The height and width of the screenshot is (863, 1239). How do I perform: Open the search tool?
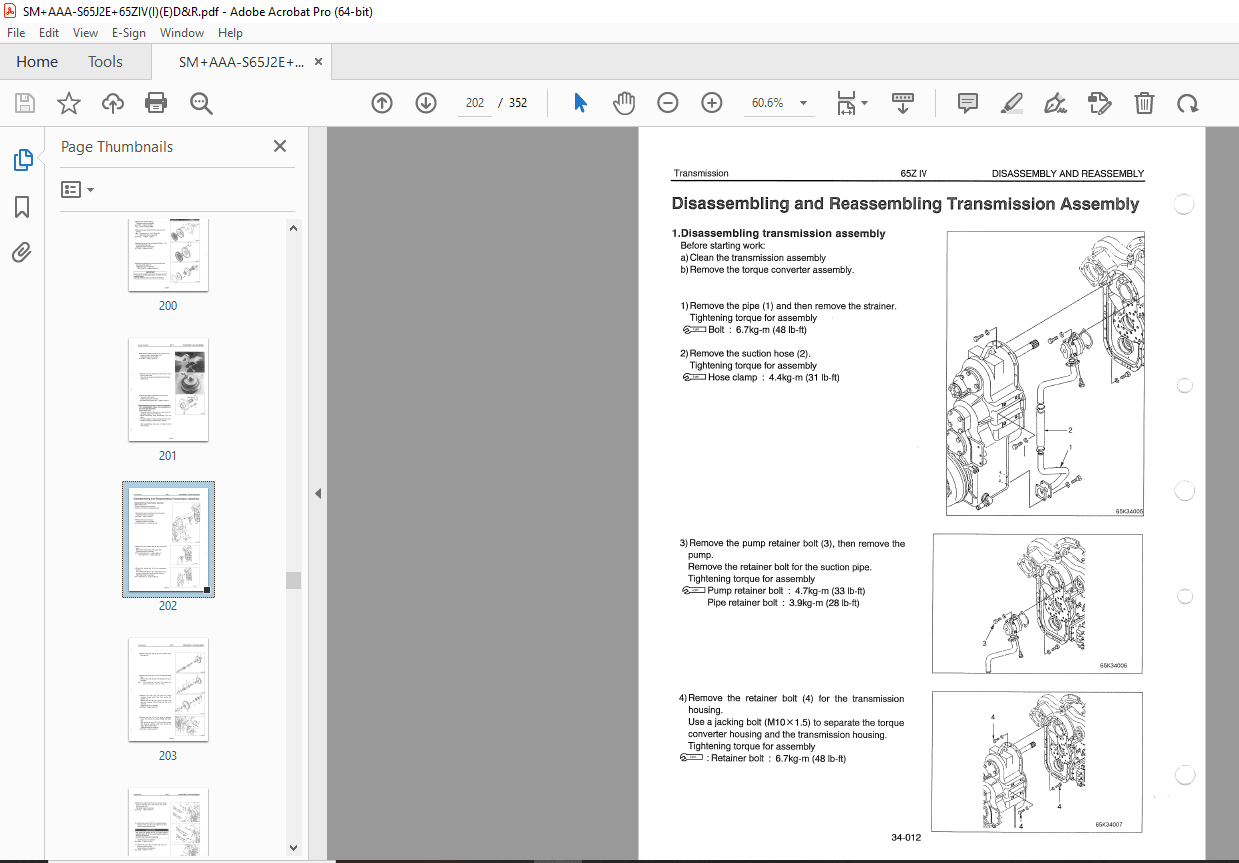(200, 103)
